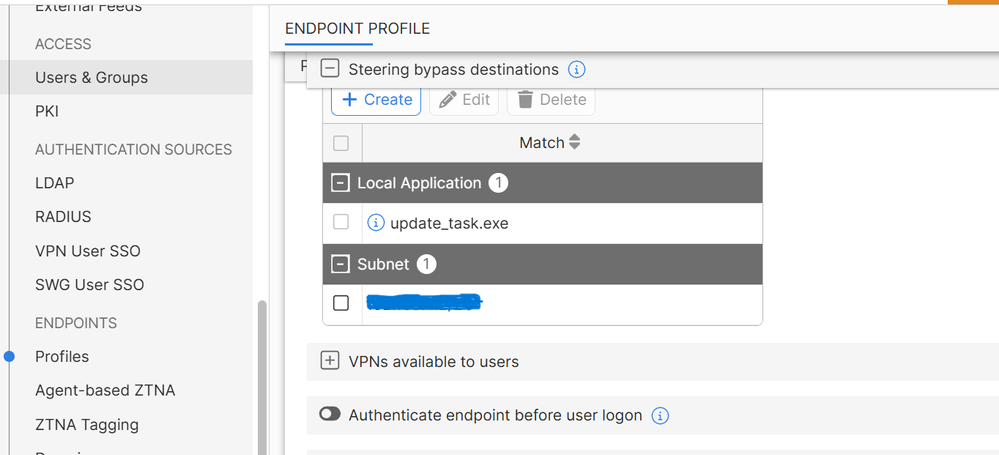Open Users & Groups in sidebar
The image size is (999, 455).
91,77
